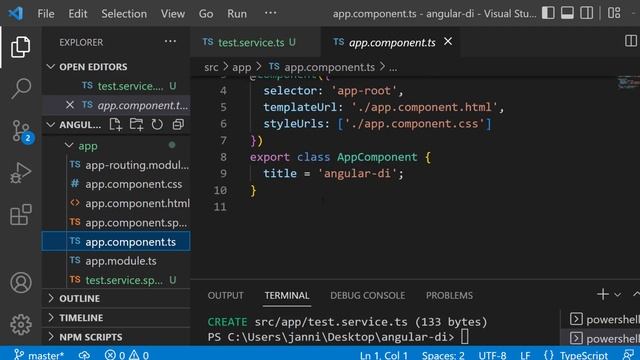Open the Customize Layout icon
Viewport: 640px width, 360px height.
coord(614,13)
